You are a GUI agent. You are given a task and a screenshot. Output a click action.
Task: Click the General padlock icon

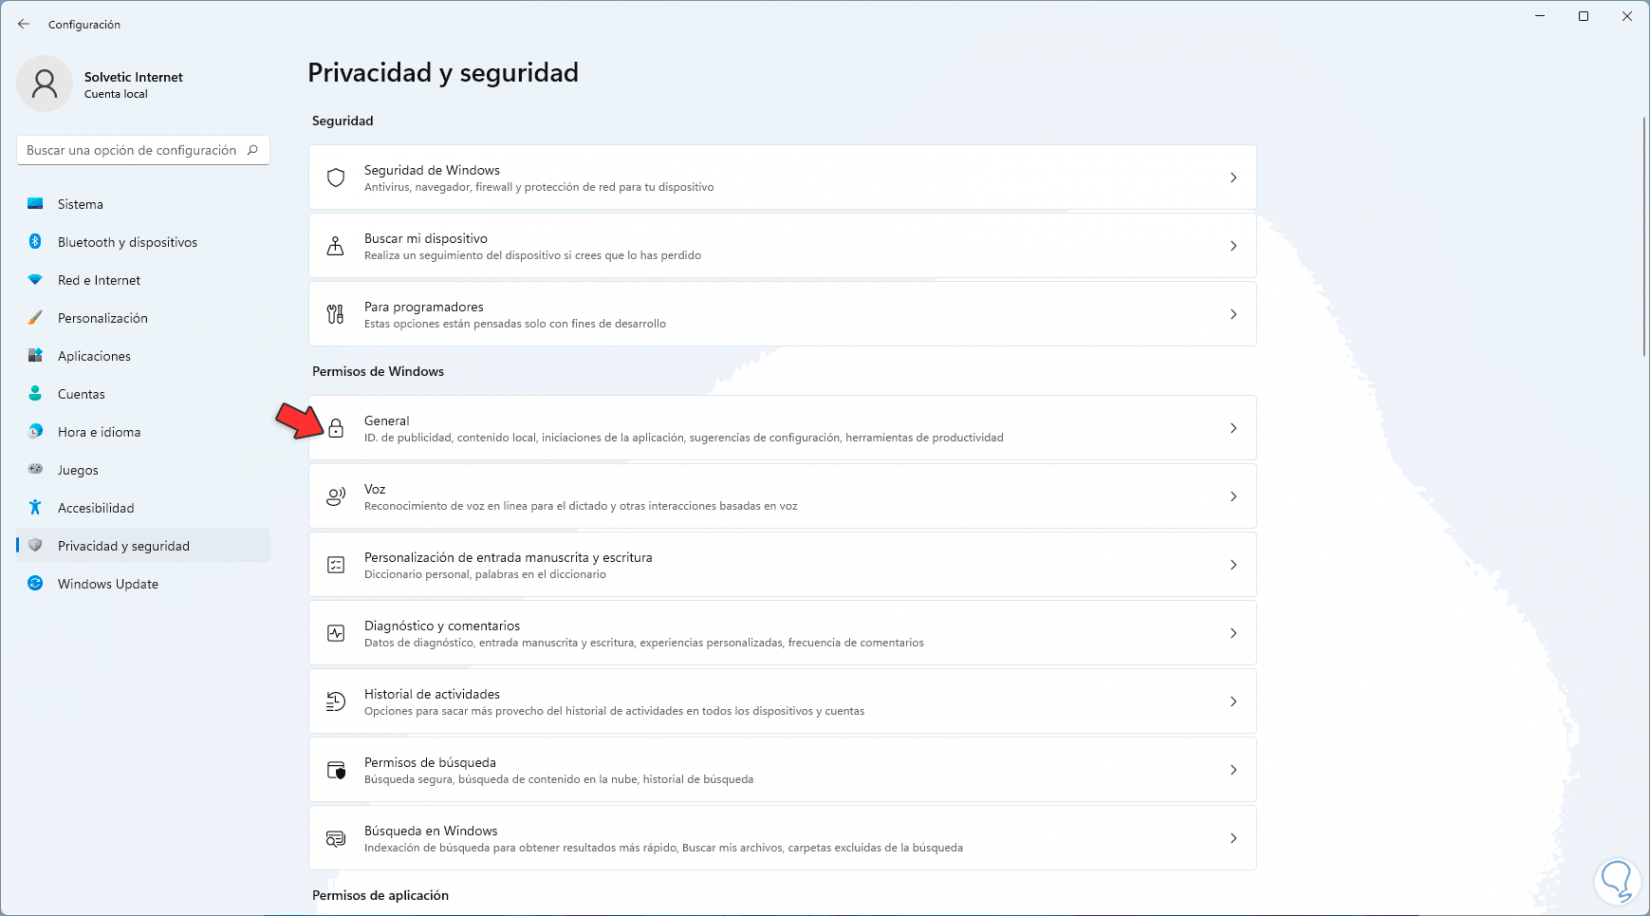tap(336, 429)
